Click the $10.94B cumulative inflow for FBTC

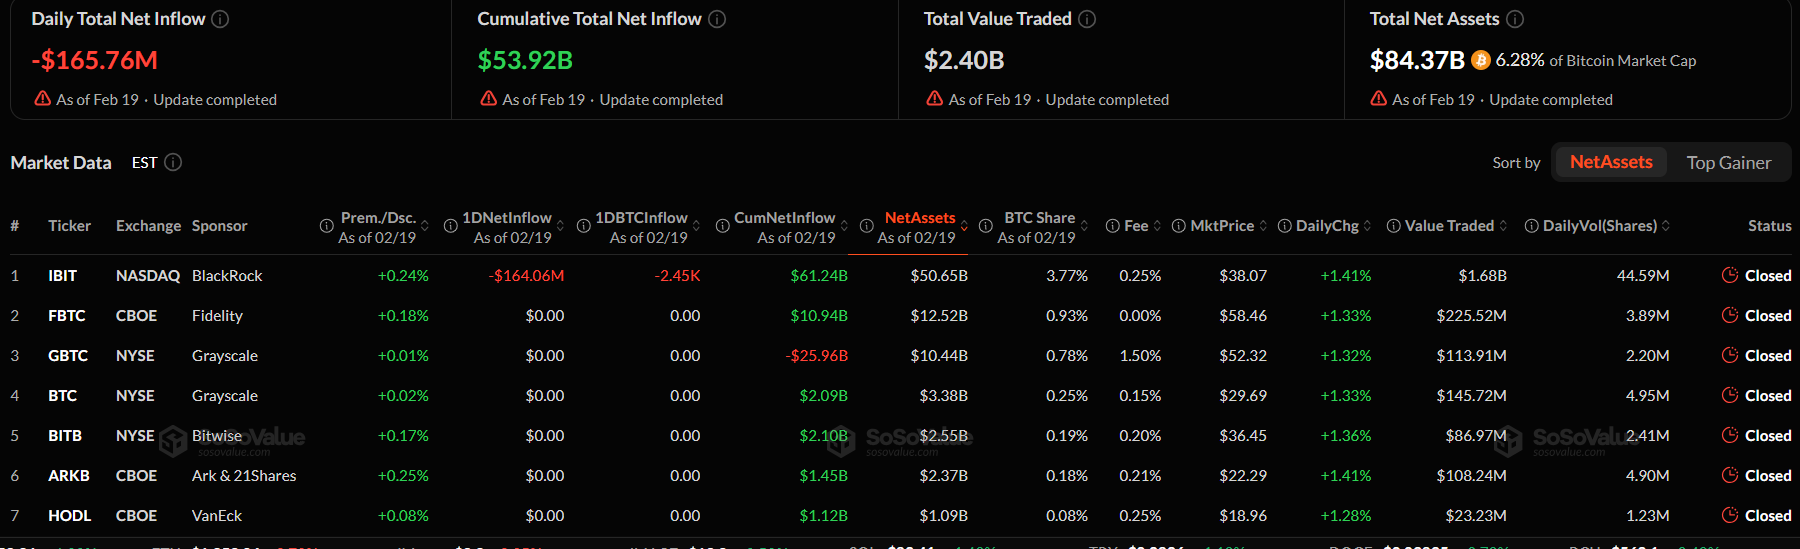click(819, 315)
